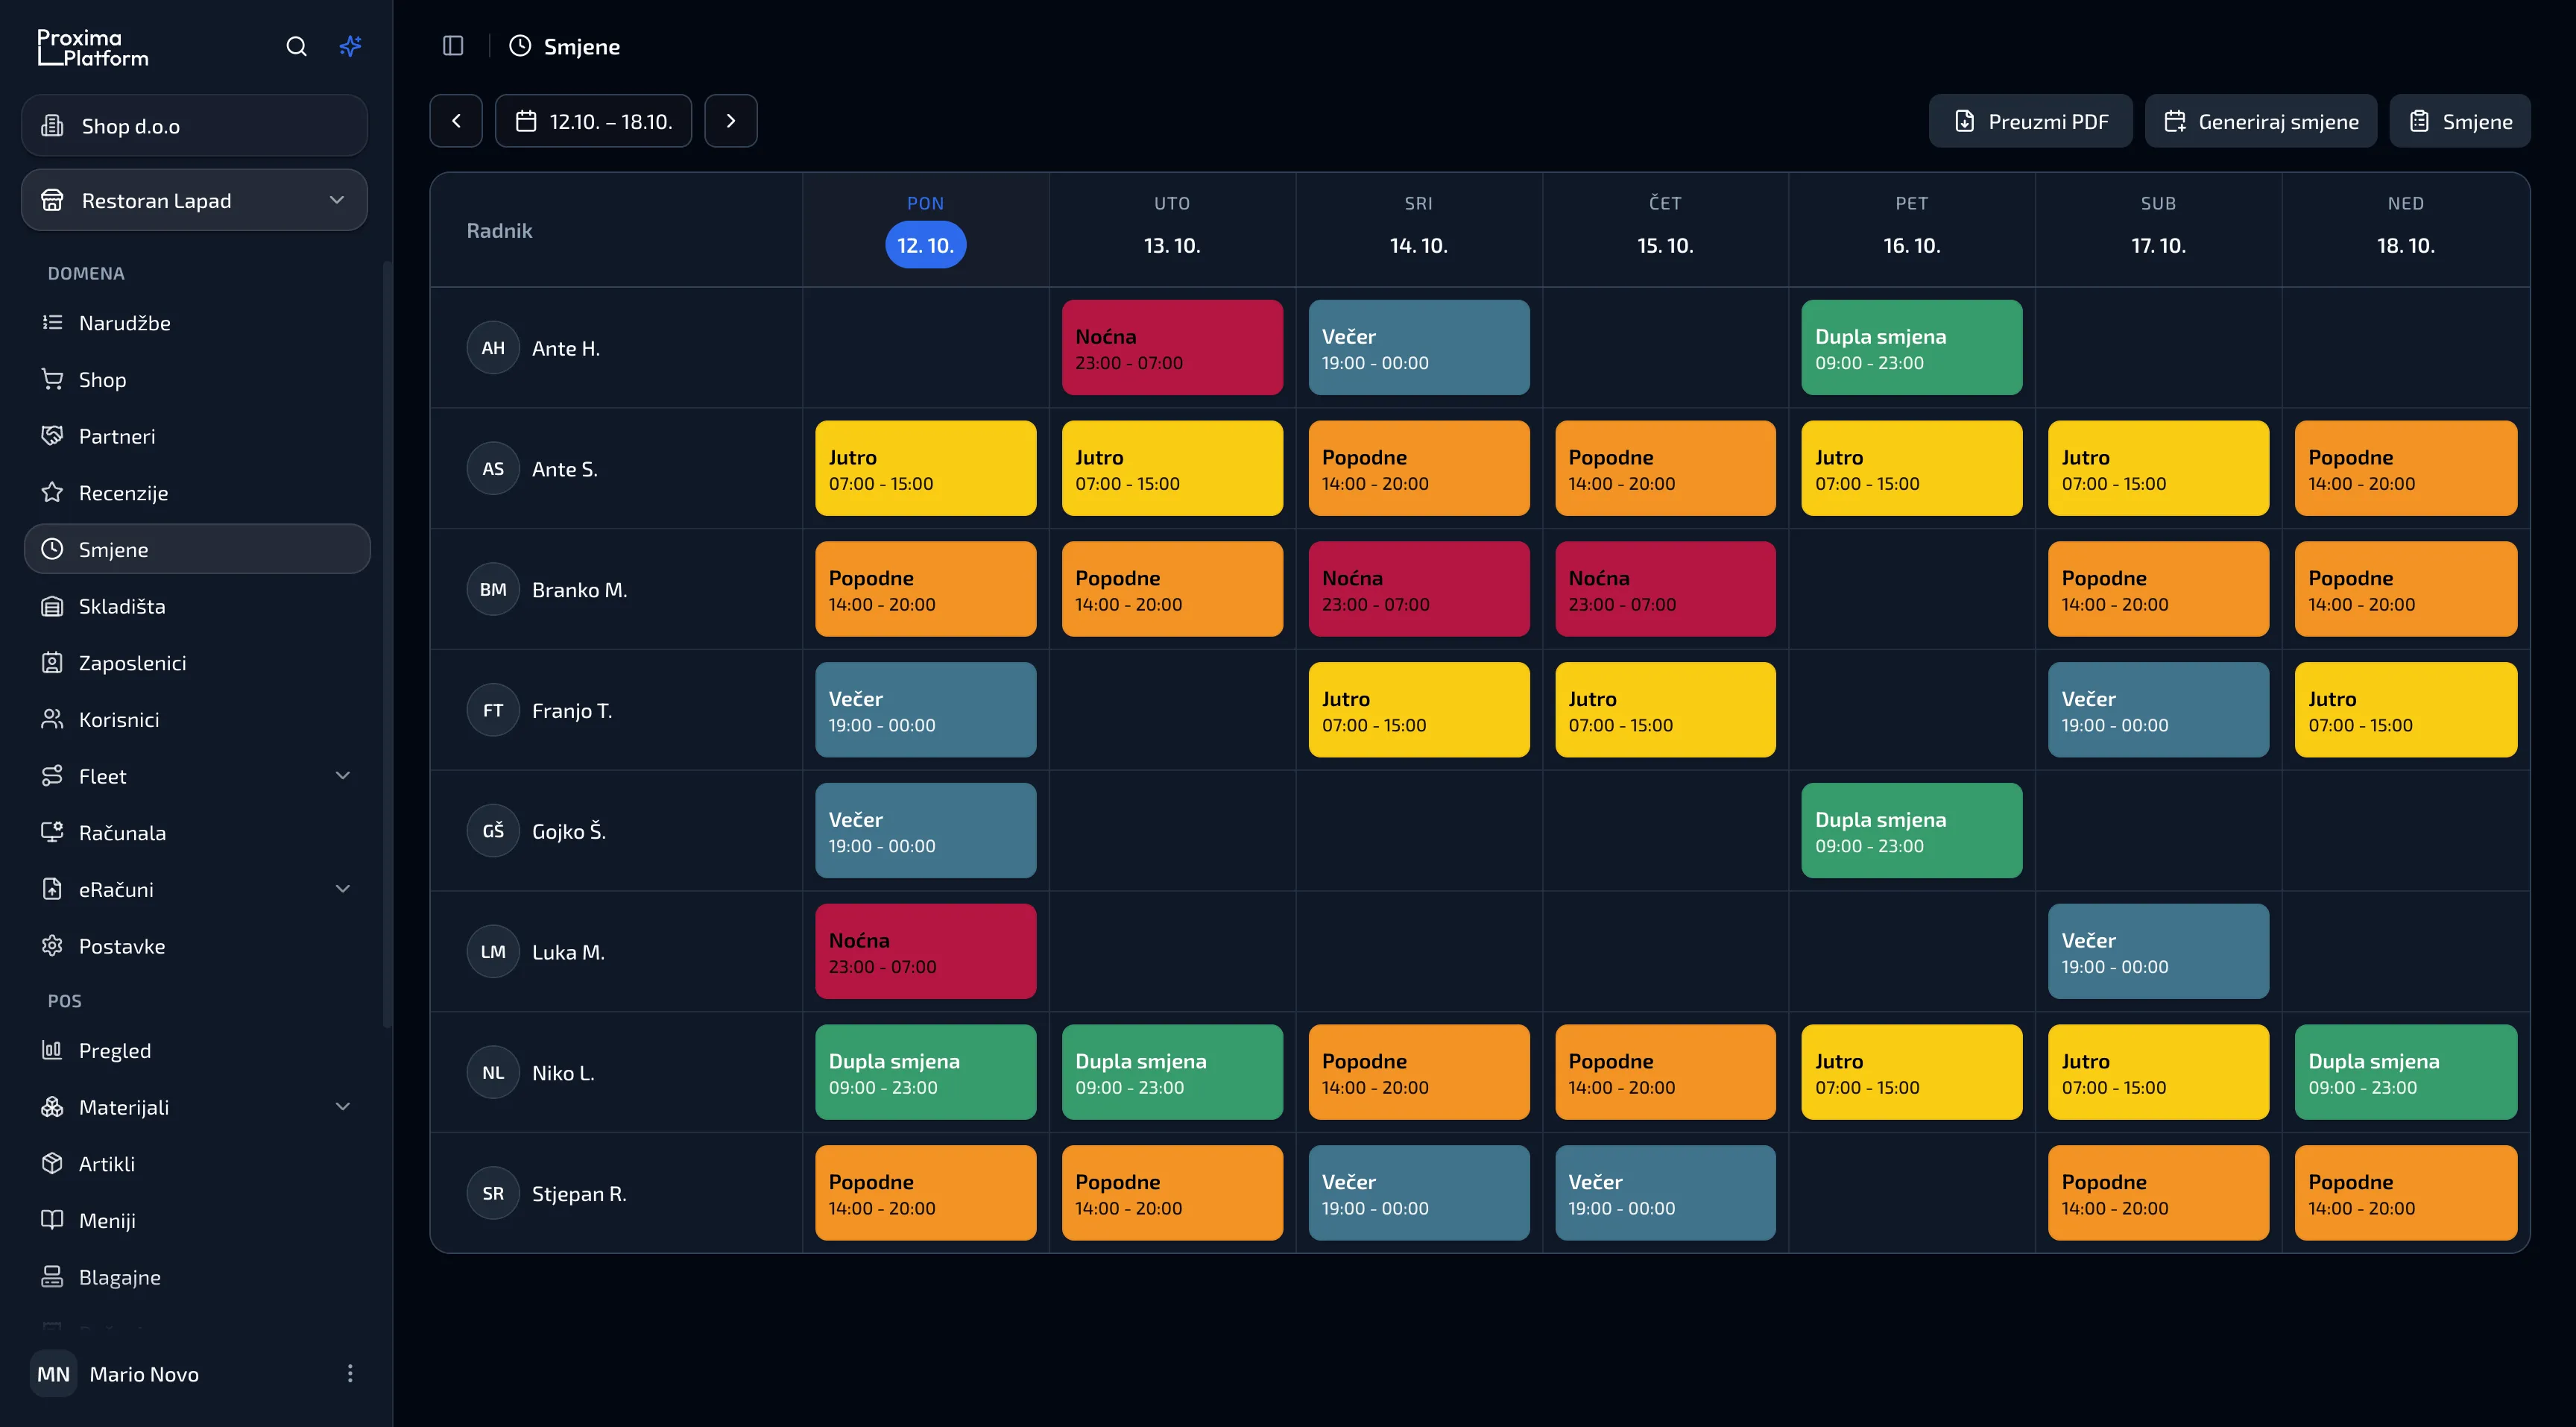Click the Preuzmi PDF button

tap(2030, 121)
